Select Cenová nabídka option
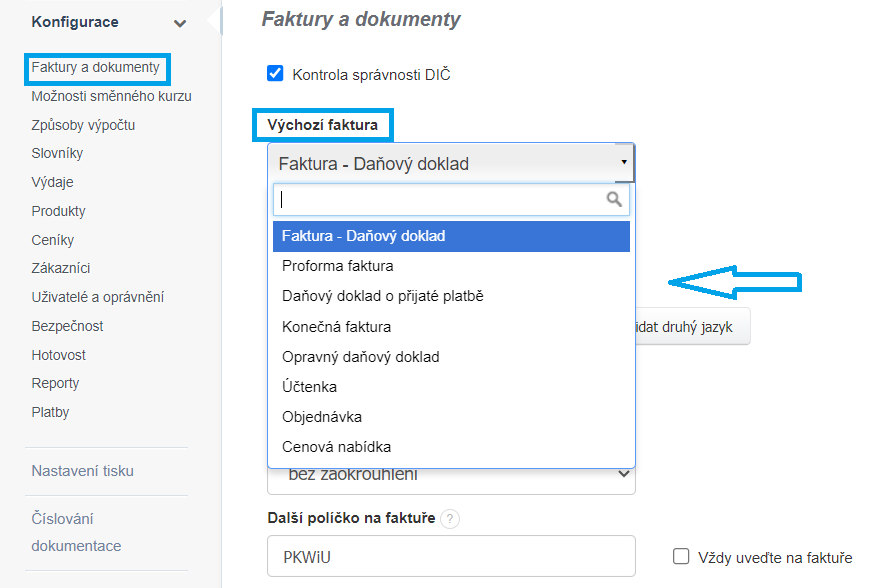This screenshot has height=588, width=870. (337, 447)
